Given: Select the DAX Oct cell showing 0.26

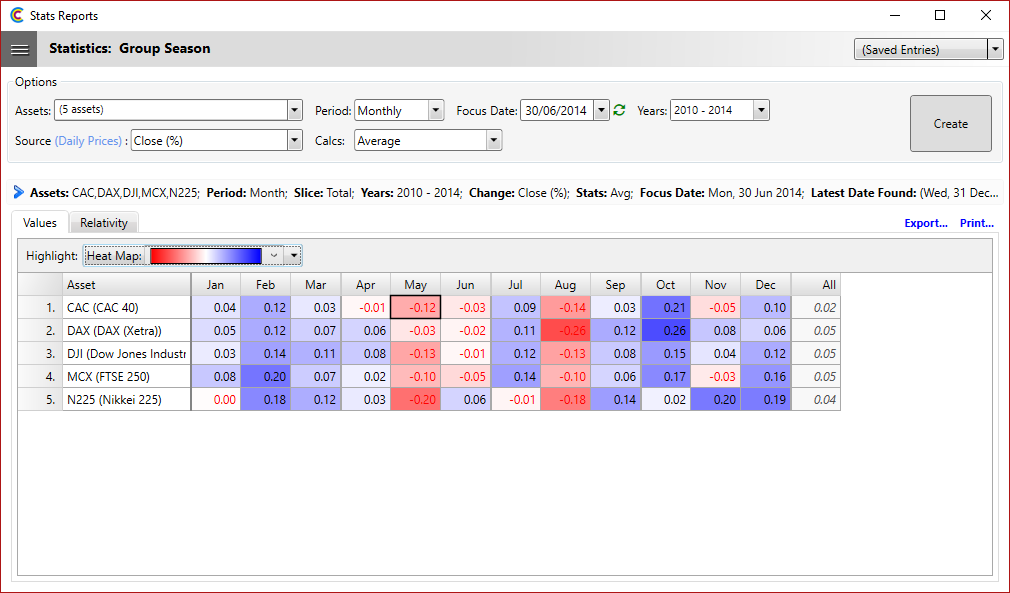Looking at the screenshot, I should tap(665, 330).
